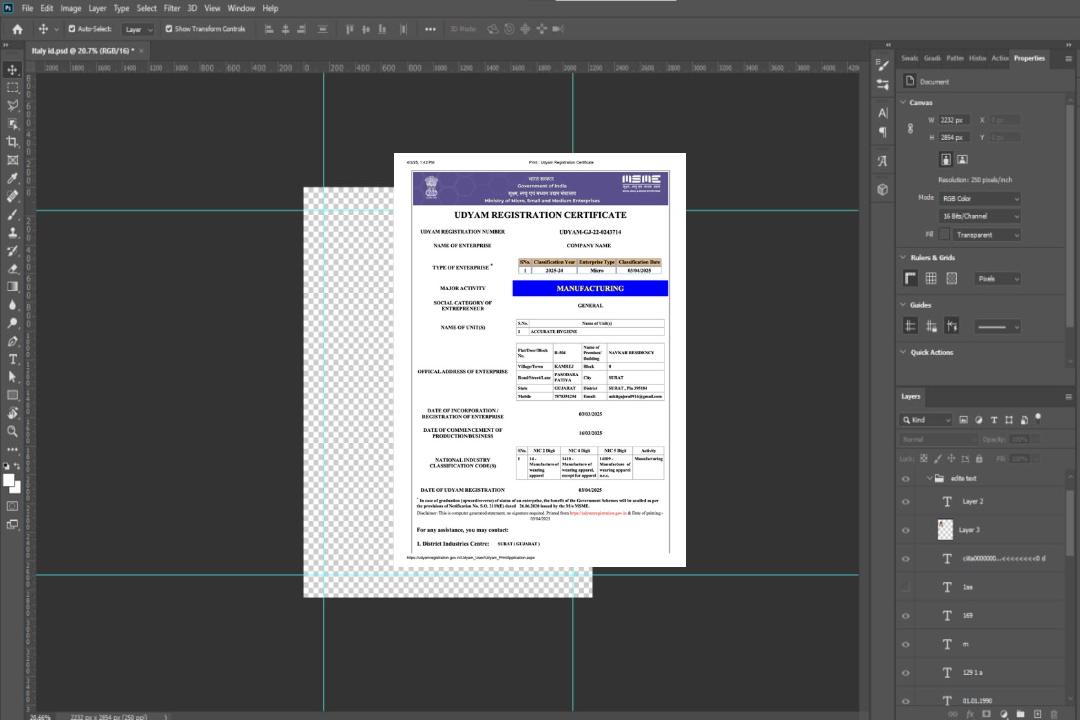Click the Home icon in options bar
1080x720 pixels.
click(x=17, y=29)
